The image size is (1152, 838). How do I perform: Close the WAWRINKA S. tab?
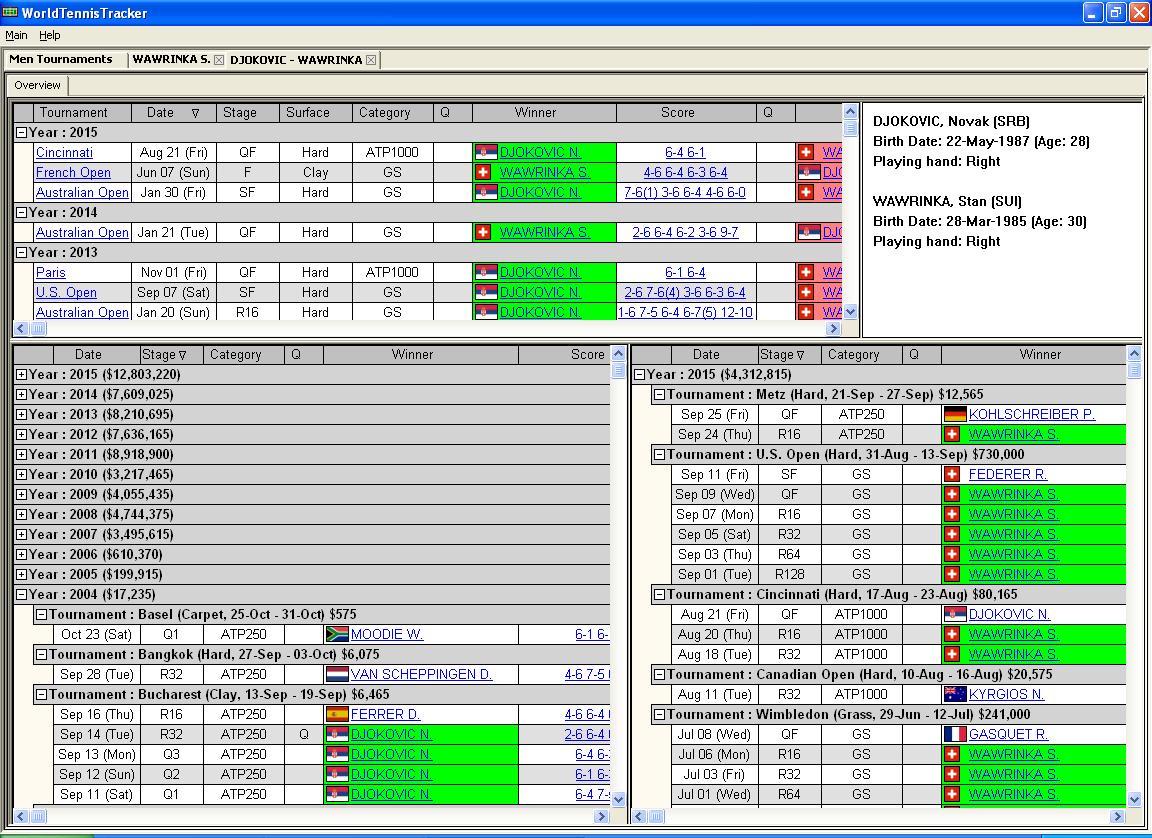(219, 60)
